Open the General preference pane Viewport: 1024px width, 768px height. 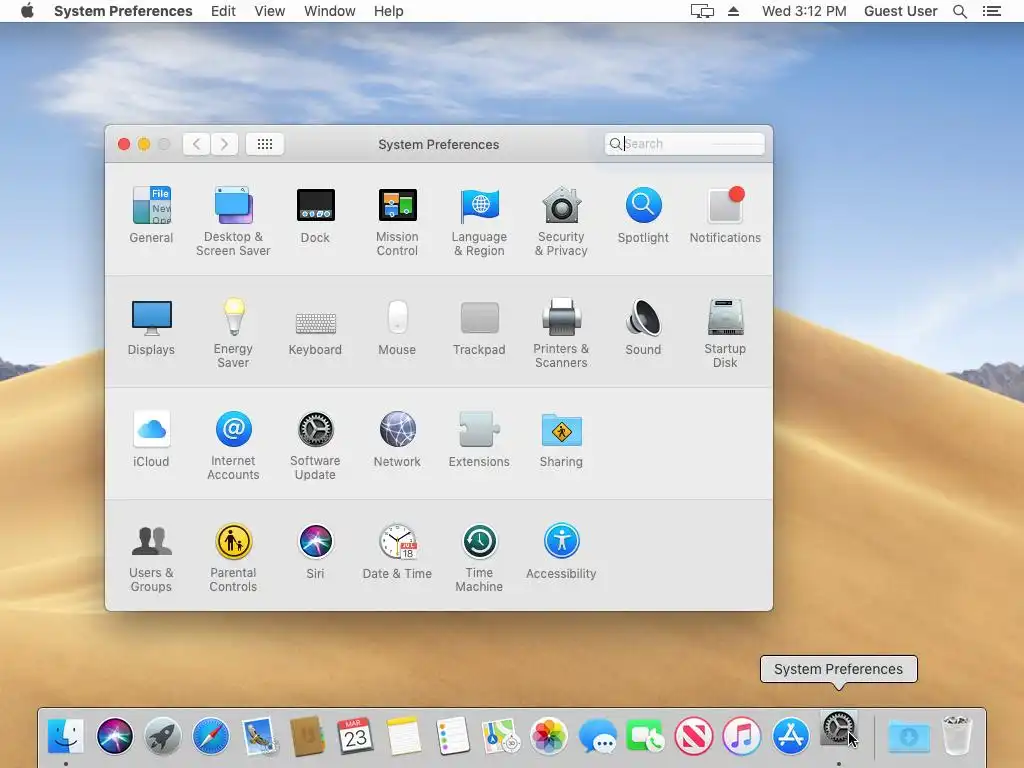point(152,216)
